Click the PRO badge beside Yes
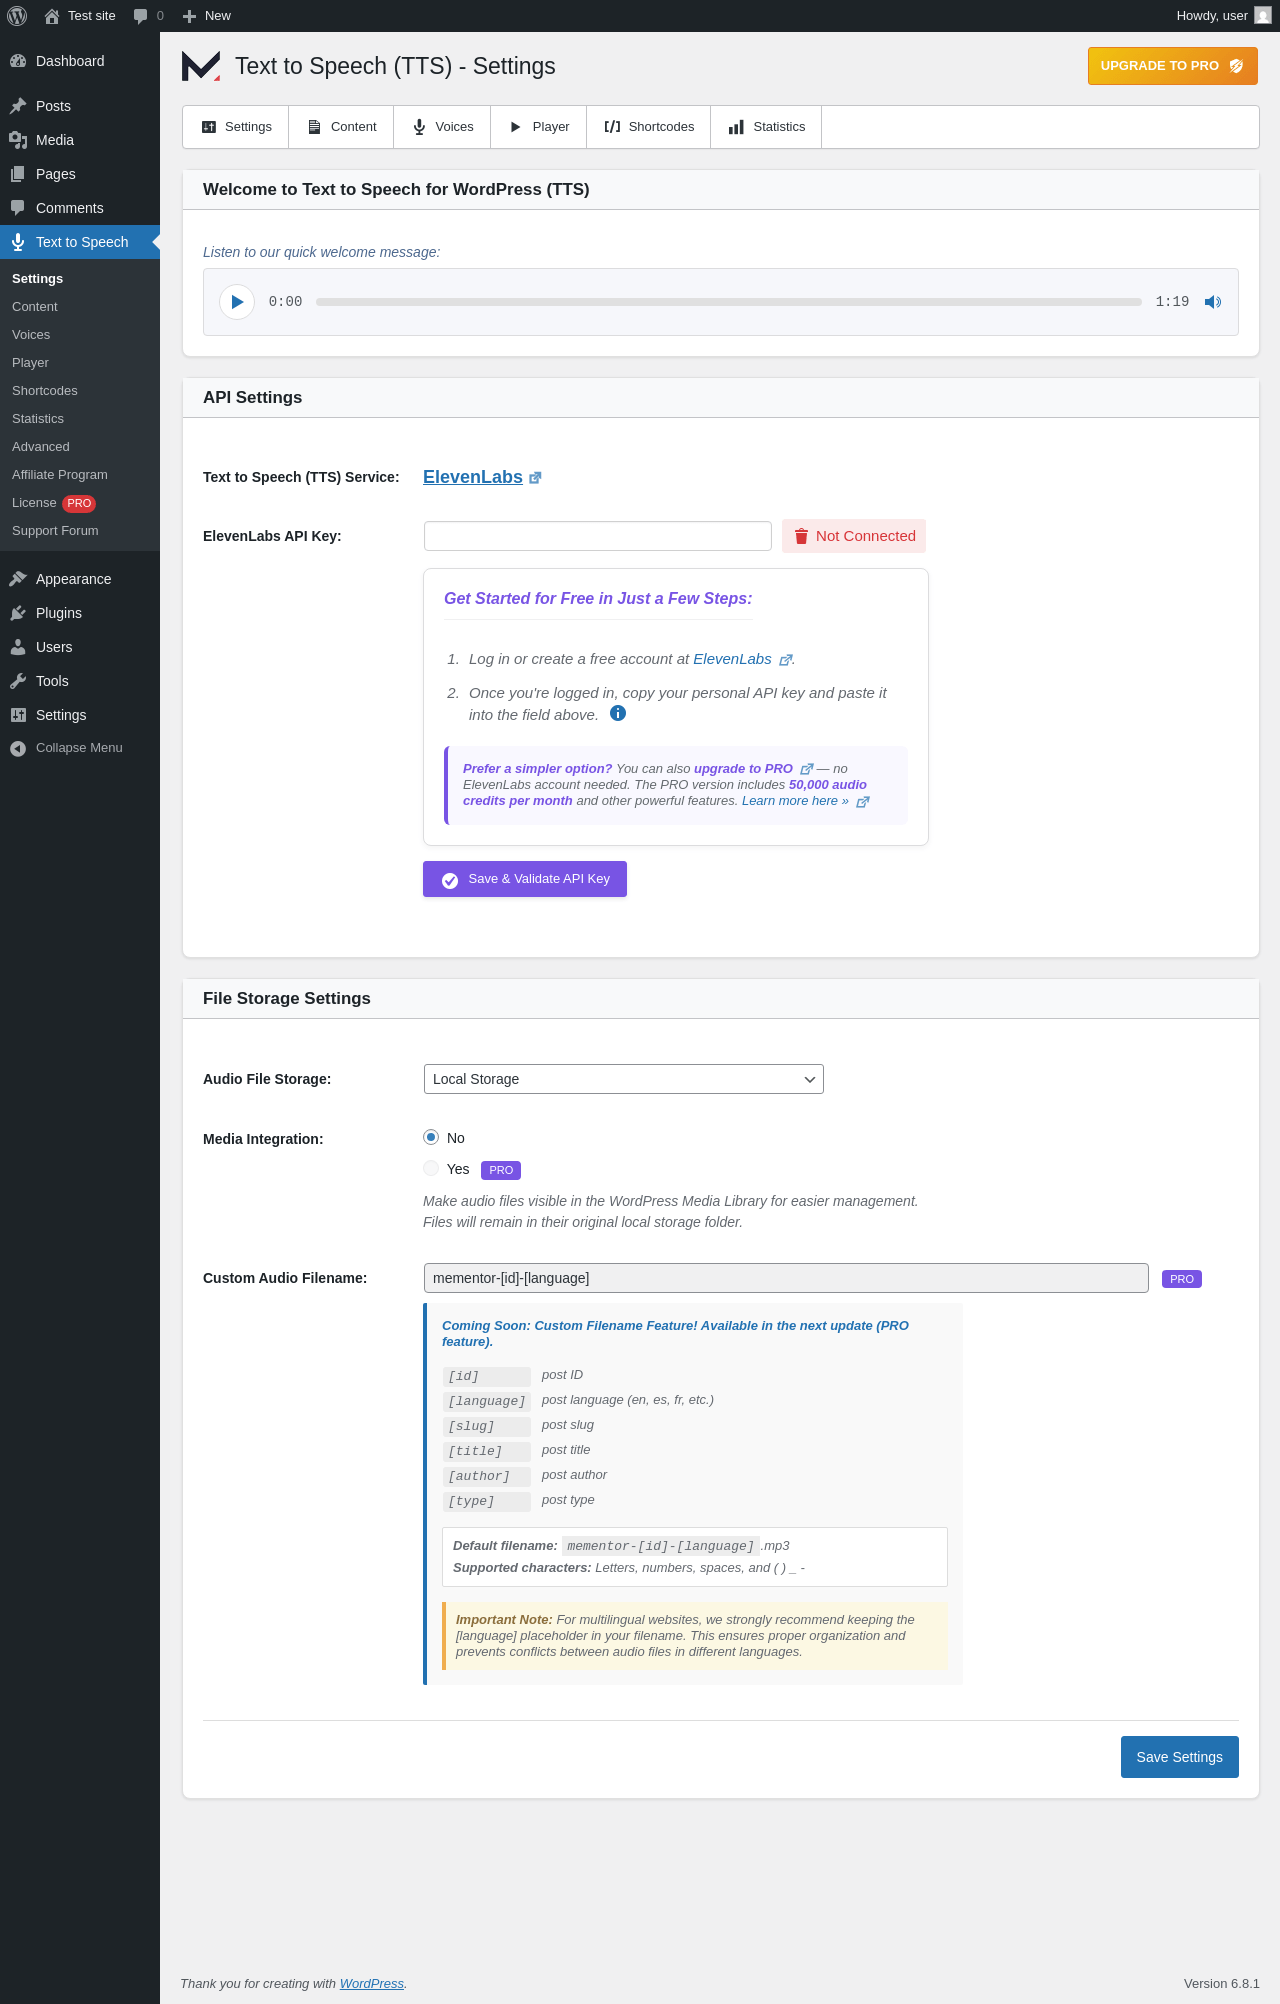Image resolution: width=1280 pixels, height=2004 pixels. (x=501, y=1170)
